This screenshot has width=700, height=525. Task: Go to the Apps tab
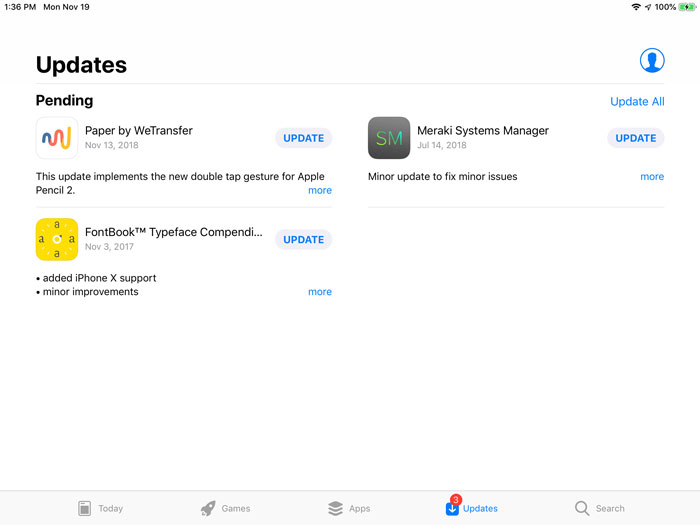pyautogui.click(x=349, y=508)
